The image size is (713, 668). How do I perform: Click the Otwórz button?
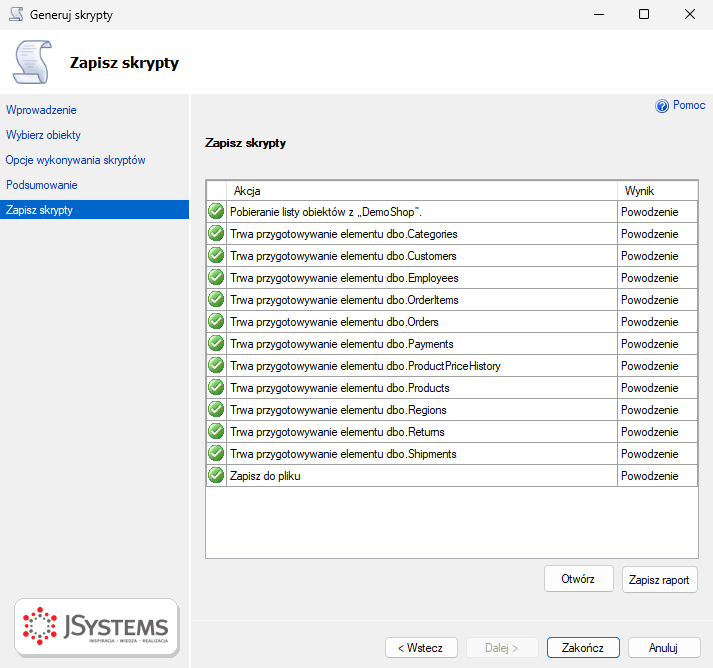coord(578,579)
